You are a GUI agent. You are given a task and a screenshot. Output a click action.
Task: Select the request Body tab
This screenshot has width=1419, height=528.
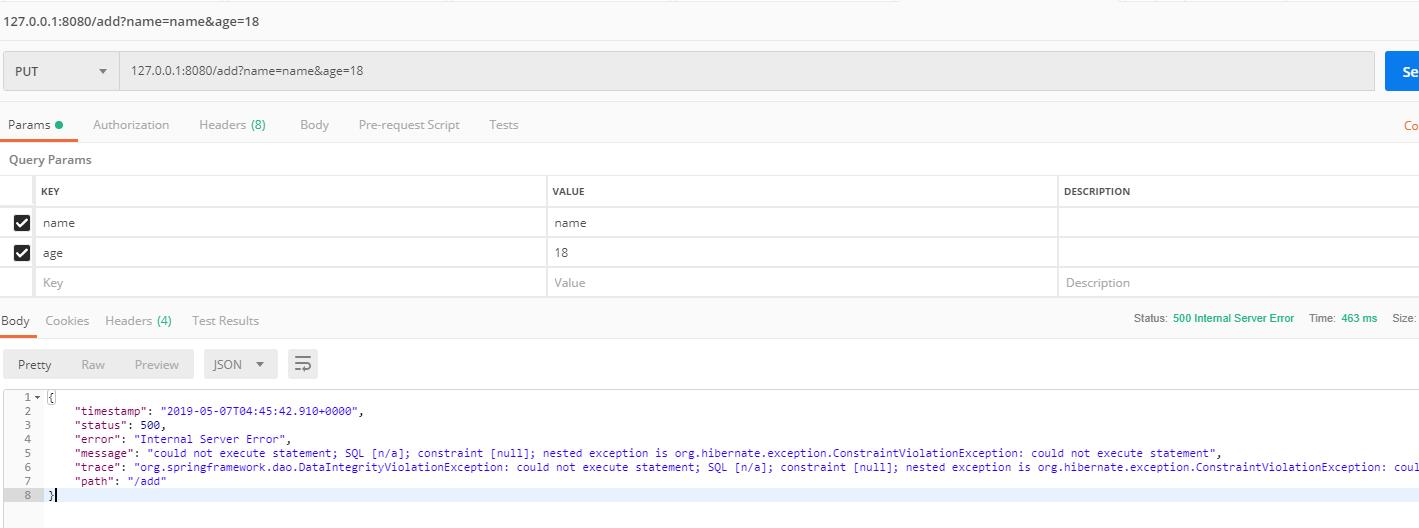pos(314,125)
